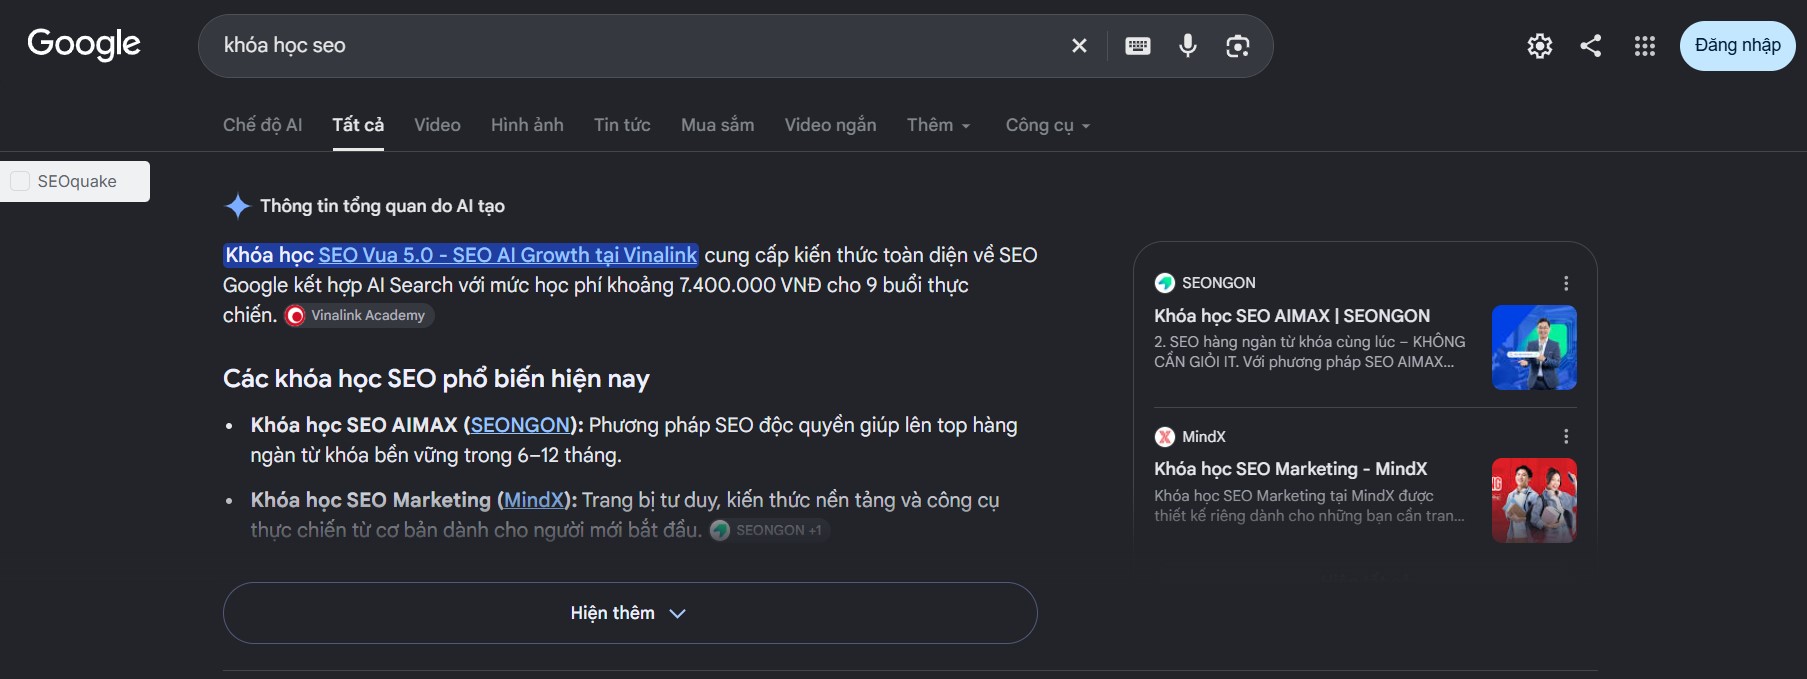The height and width of the screenshot is (679, 1807).
Task: Start voice search with the microphone icon
Action: tap(1188, 46)
